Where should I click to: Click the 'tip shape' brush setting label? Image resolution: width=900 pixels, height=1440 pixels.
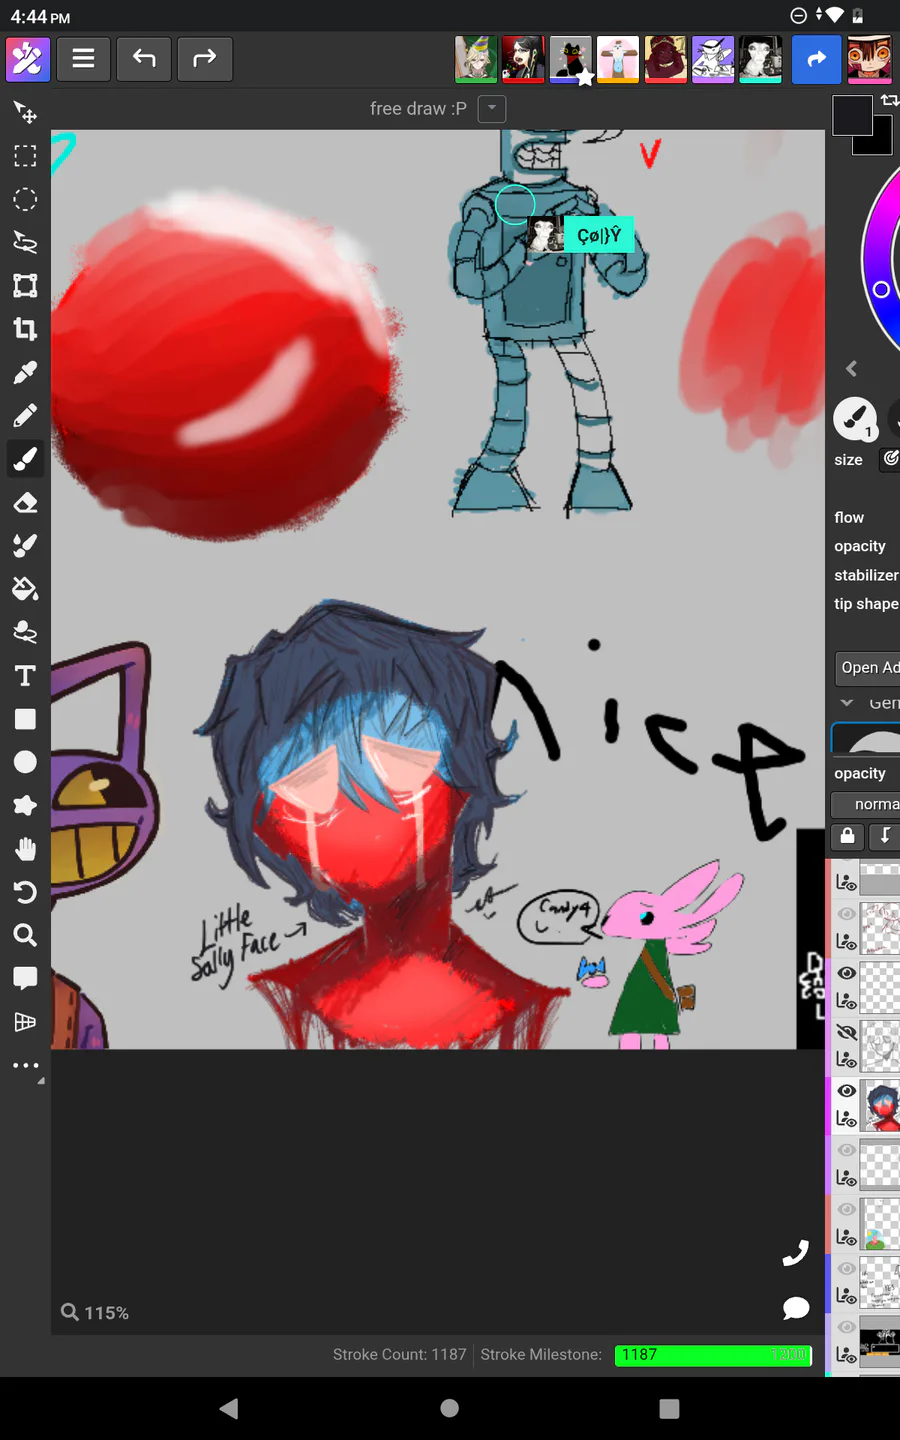pos(866,604)
